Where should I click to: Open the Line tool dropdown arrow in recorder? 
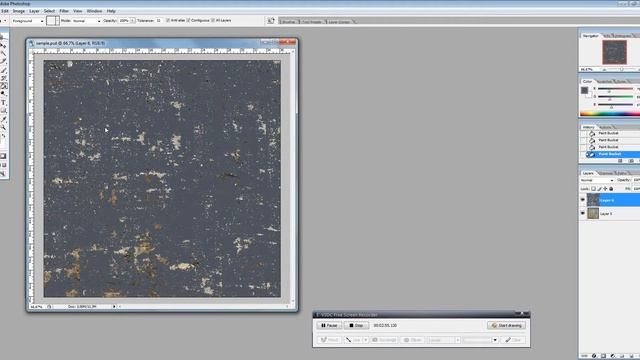(366, 340)
